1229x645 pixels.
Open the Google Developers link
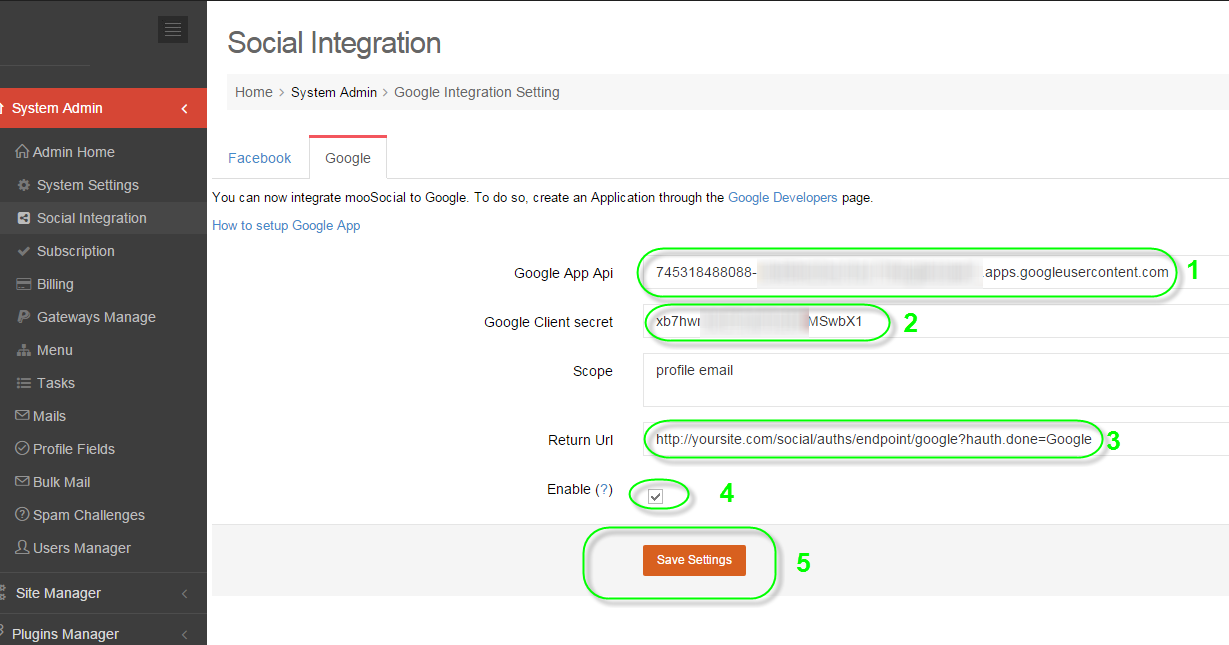coord(782,198)
